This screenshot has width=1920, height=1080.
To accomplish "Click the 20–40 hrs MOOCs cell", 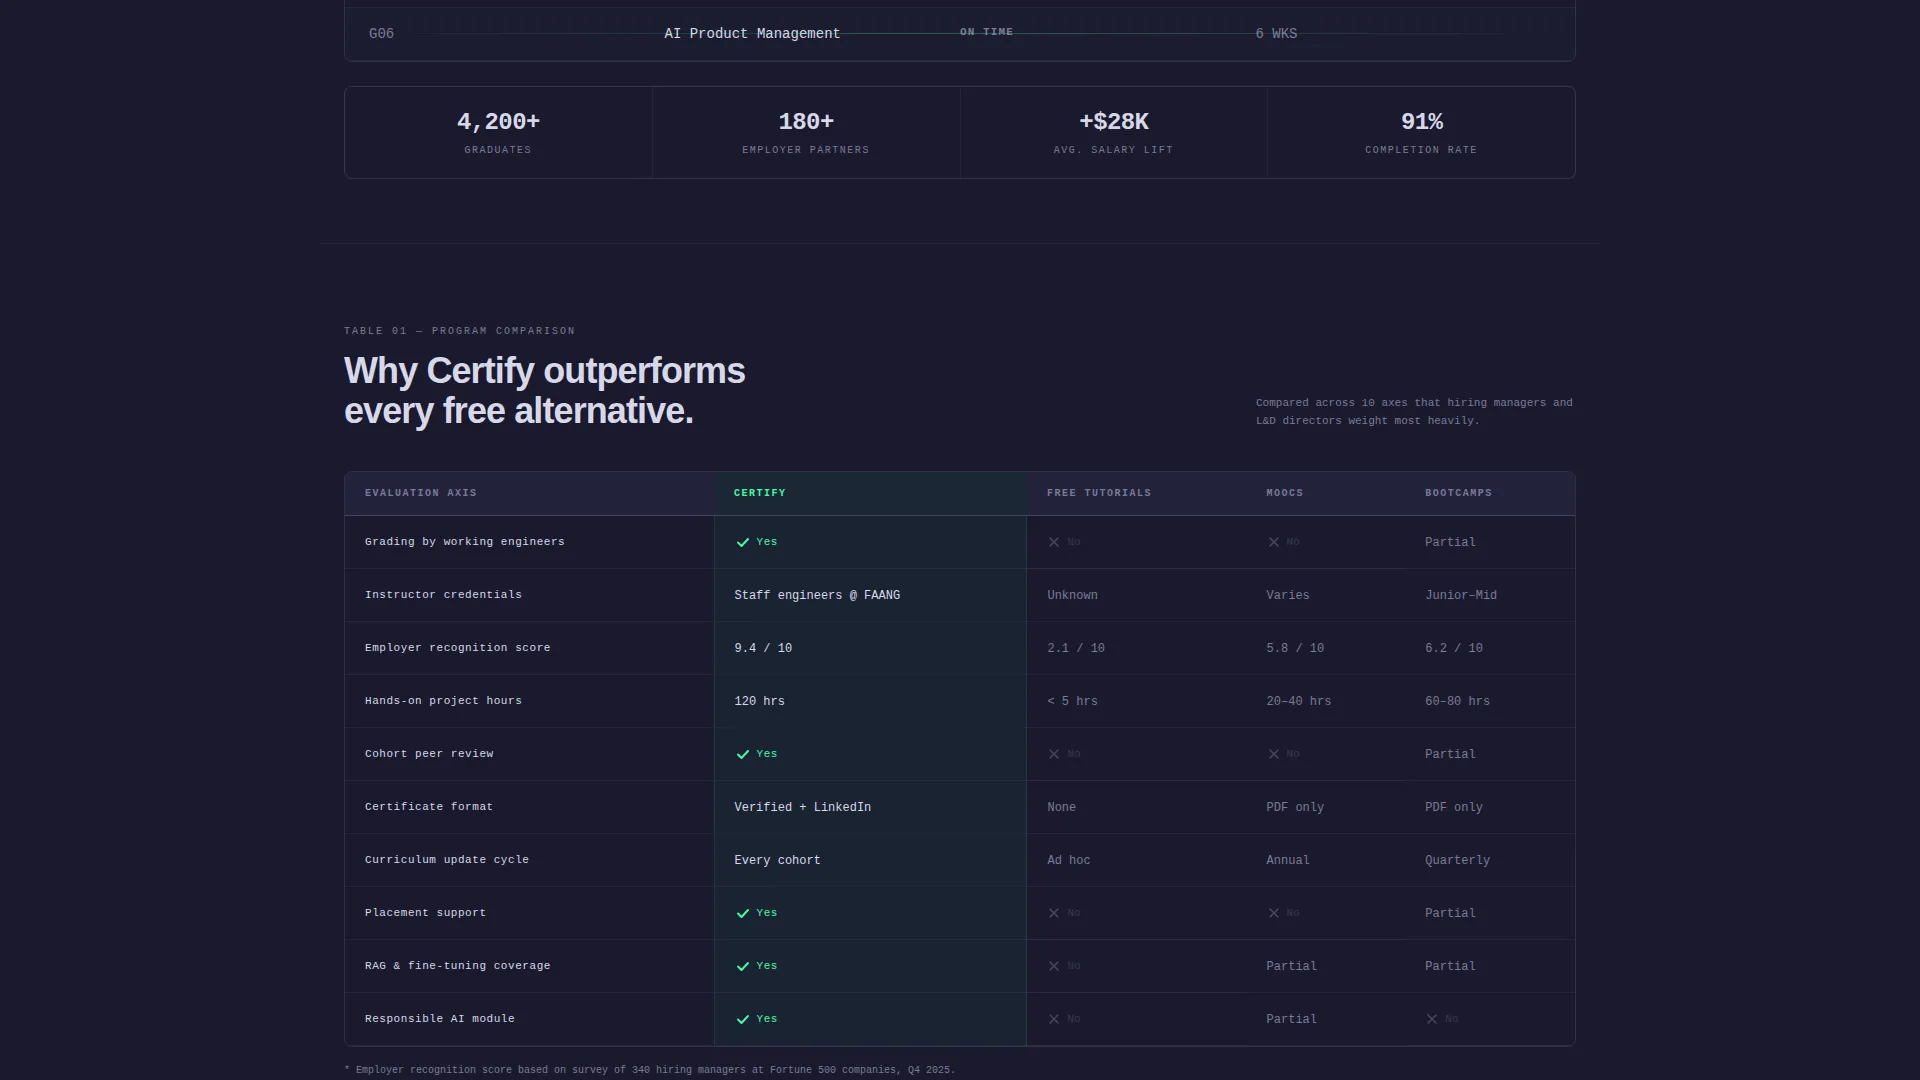I will click(x=1298, y=701).
